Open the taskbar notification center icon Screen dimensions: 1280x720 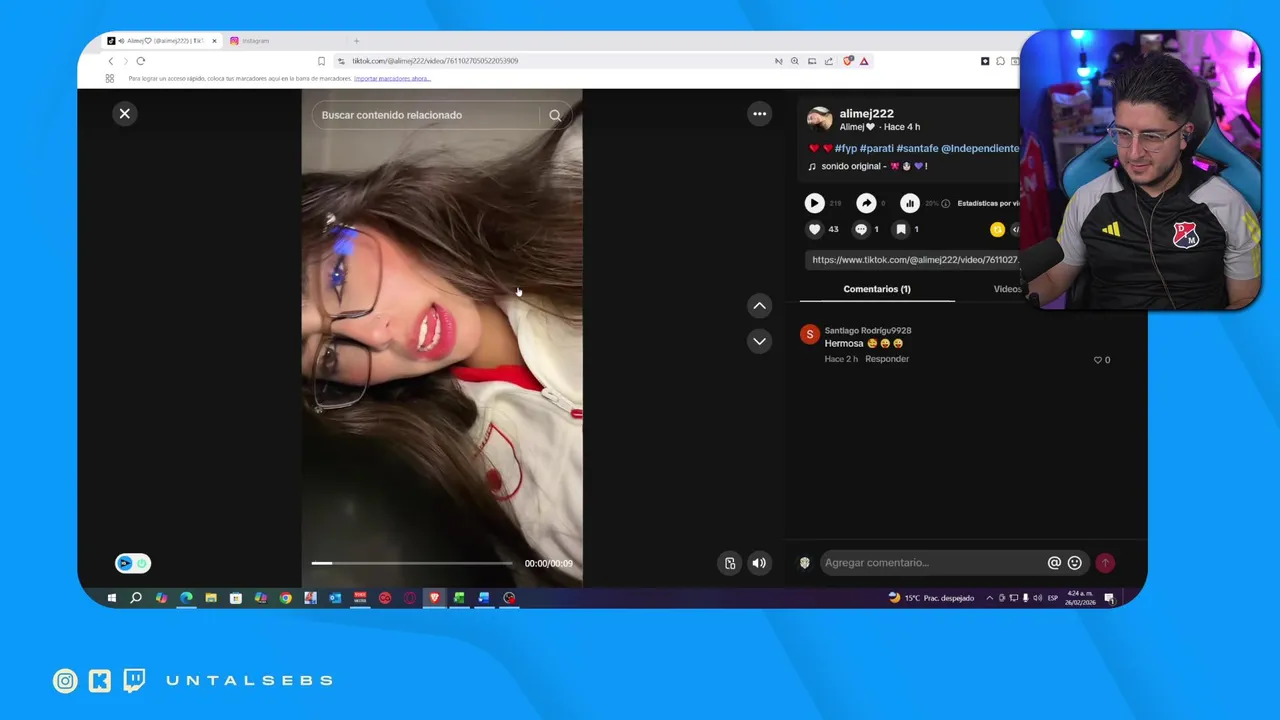pyautogui.click(x=1109, y=598)
